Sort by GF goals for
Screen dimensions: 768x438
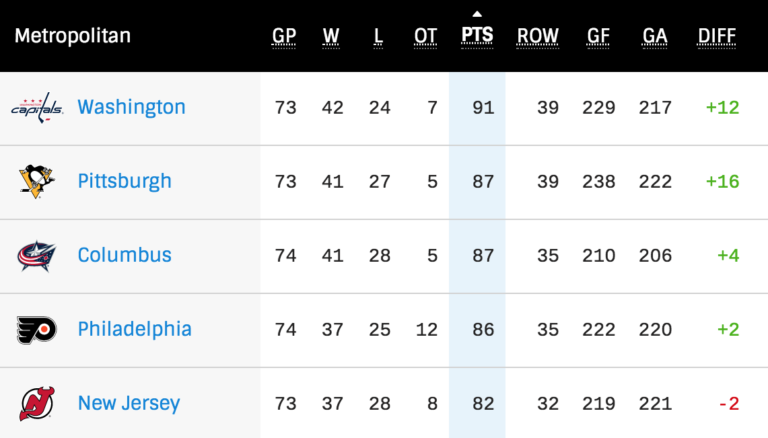599,36
